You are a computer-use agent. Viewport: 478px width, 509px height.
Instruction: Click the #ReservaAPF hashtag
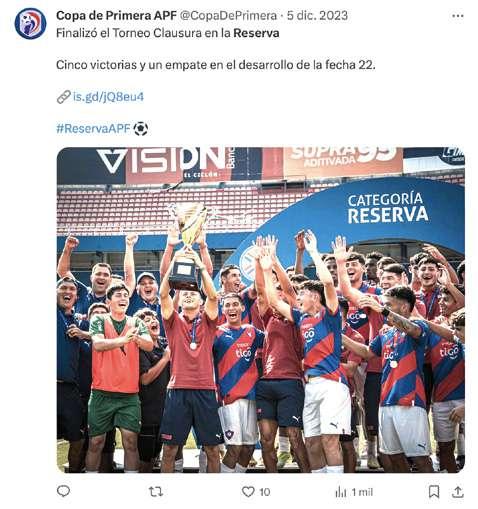pyautogui.click(x=93, y=128)
